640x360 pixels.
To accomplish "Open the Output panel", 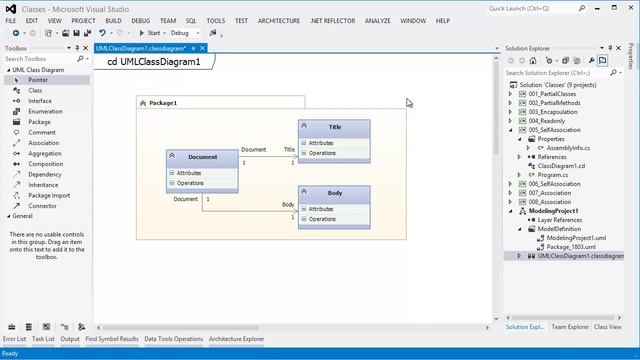I will [70, 339].
